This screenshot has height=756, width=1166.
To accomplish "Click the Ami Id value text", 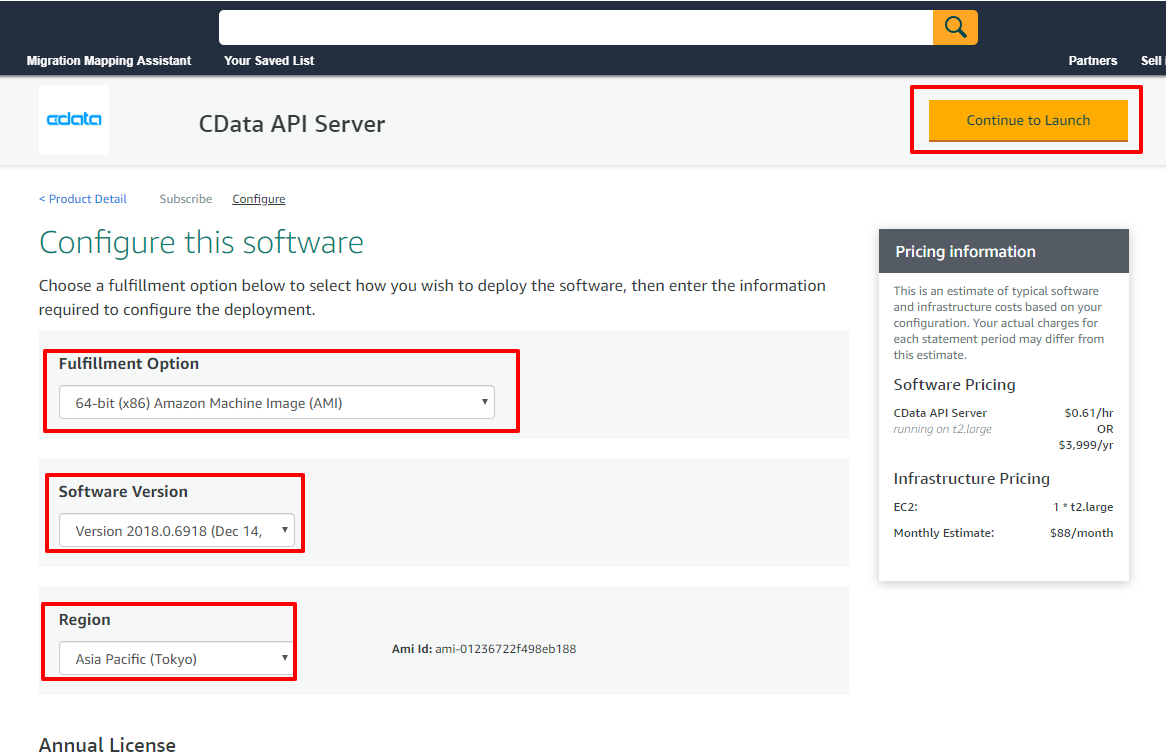I will point(506,649).
